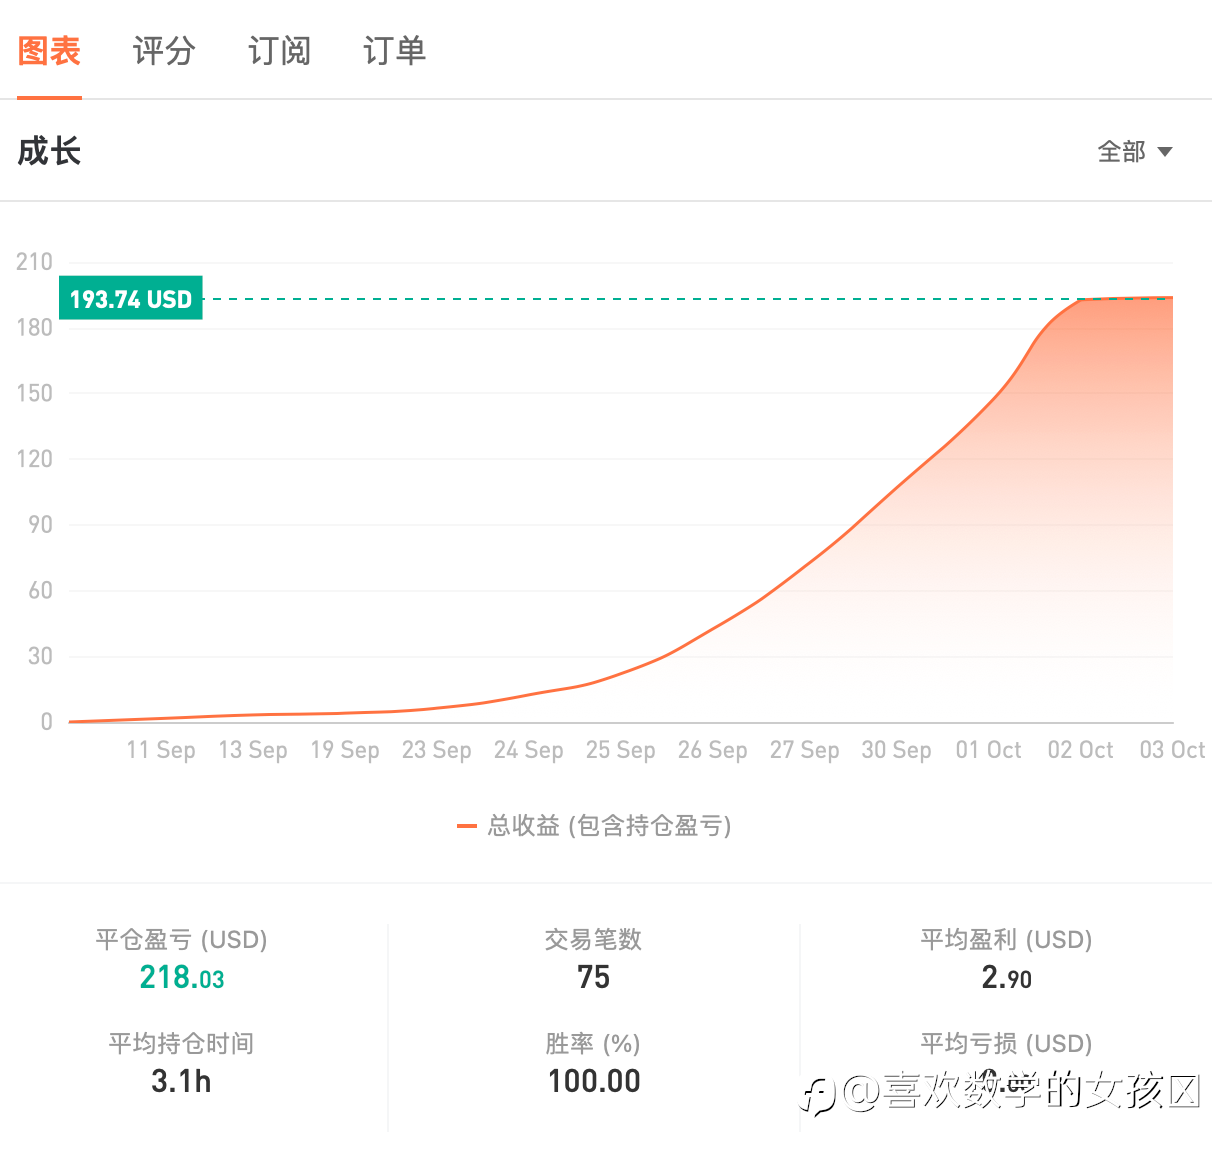1212x1156 pixels.
Task: Select the 30 Sep axis date
Action: [x=897, y=750]
